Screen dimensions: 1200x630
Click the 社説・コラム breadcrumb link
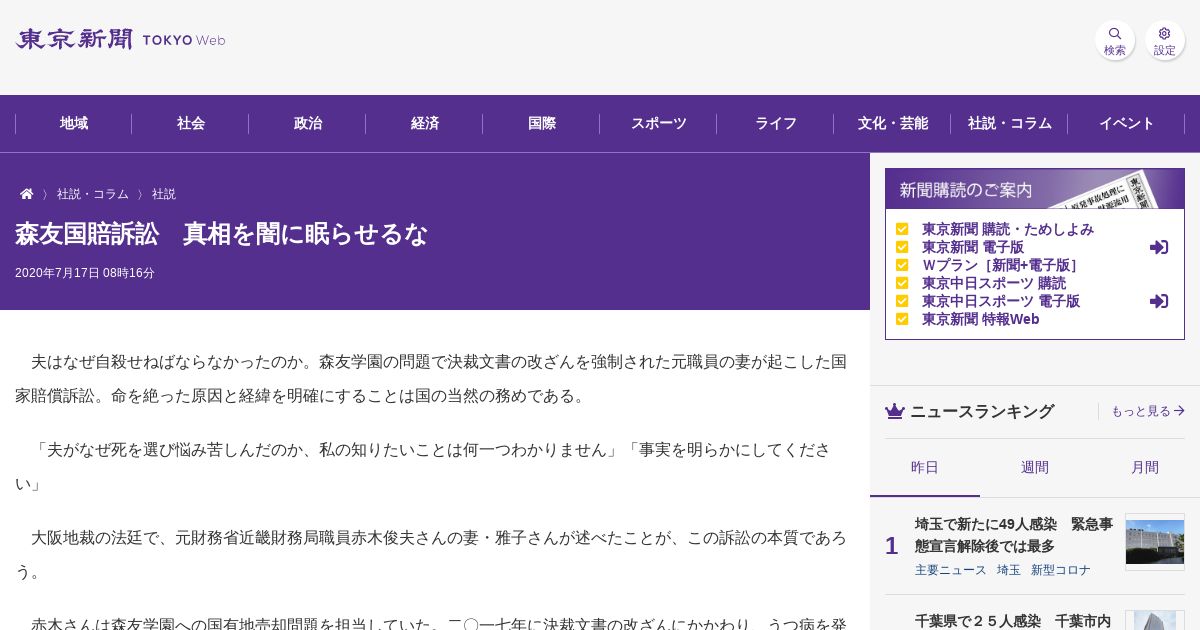[x=93, y=194]
